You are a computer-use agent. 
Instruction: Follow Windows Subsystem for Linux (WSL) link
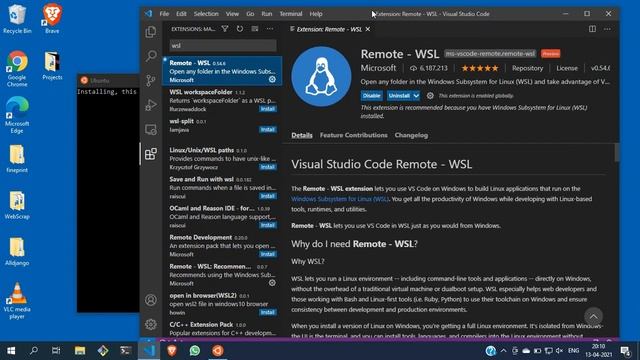click(x=340, y=199)
